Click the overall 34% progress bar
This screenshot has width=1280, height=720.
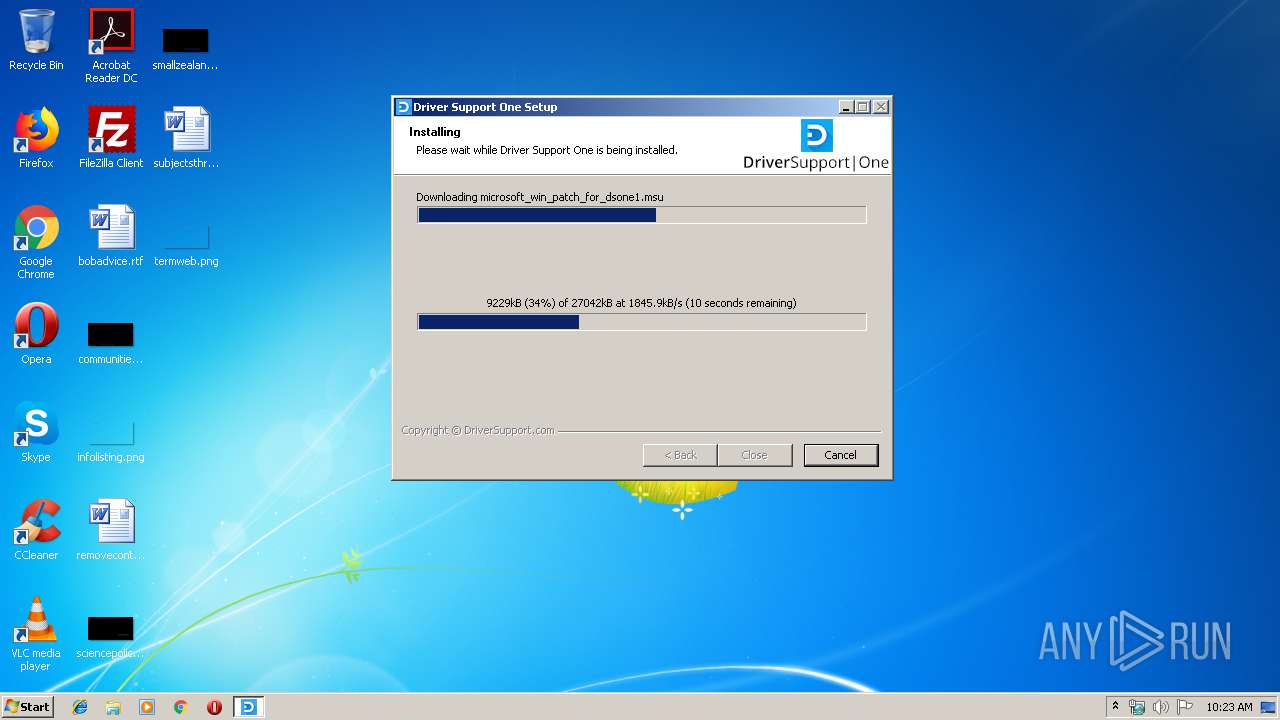(642, 322)
